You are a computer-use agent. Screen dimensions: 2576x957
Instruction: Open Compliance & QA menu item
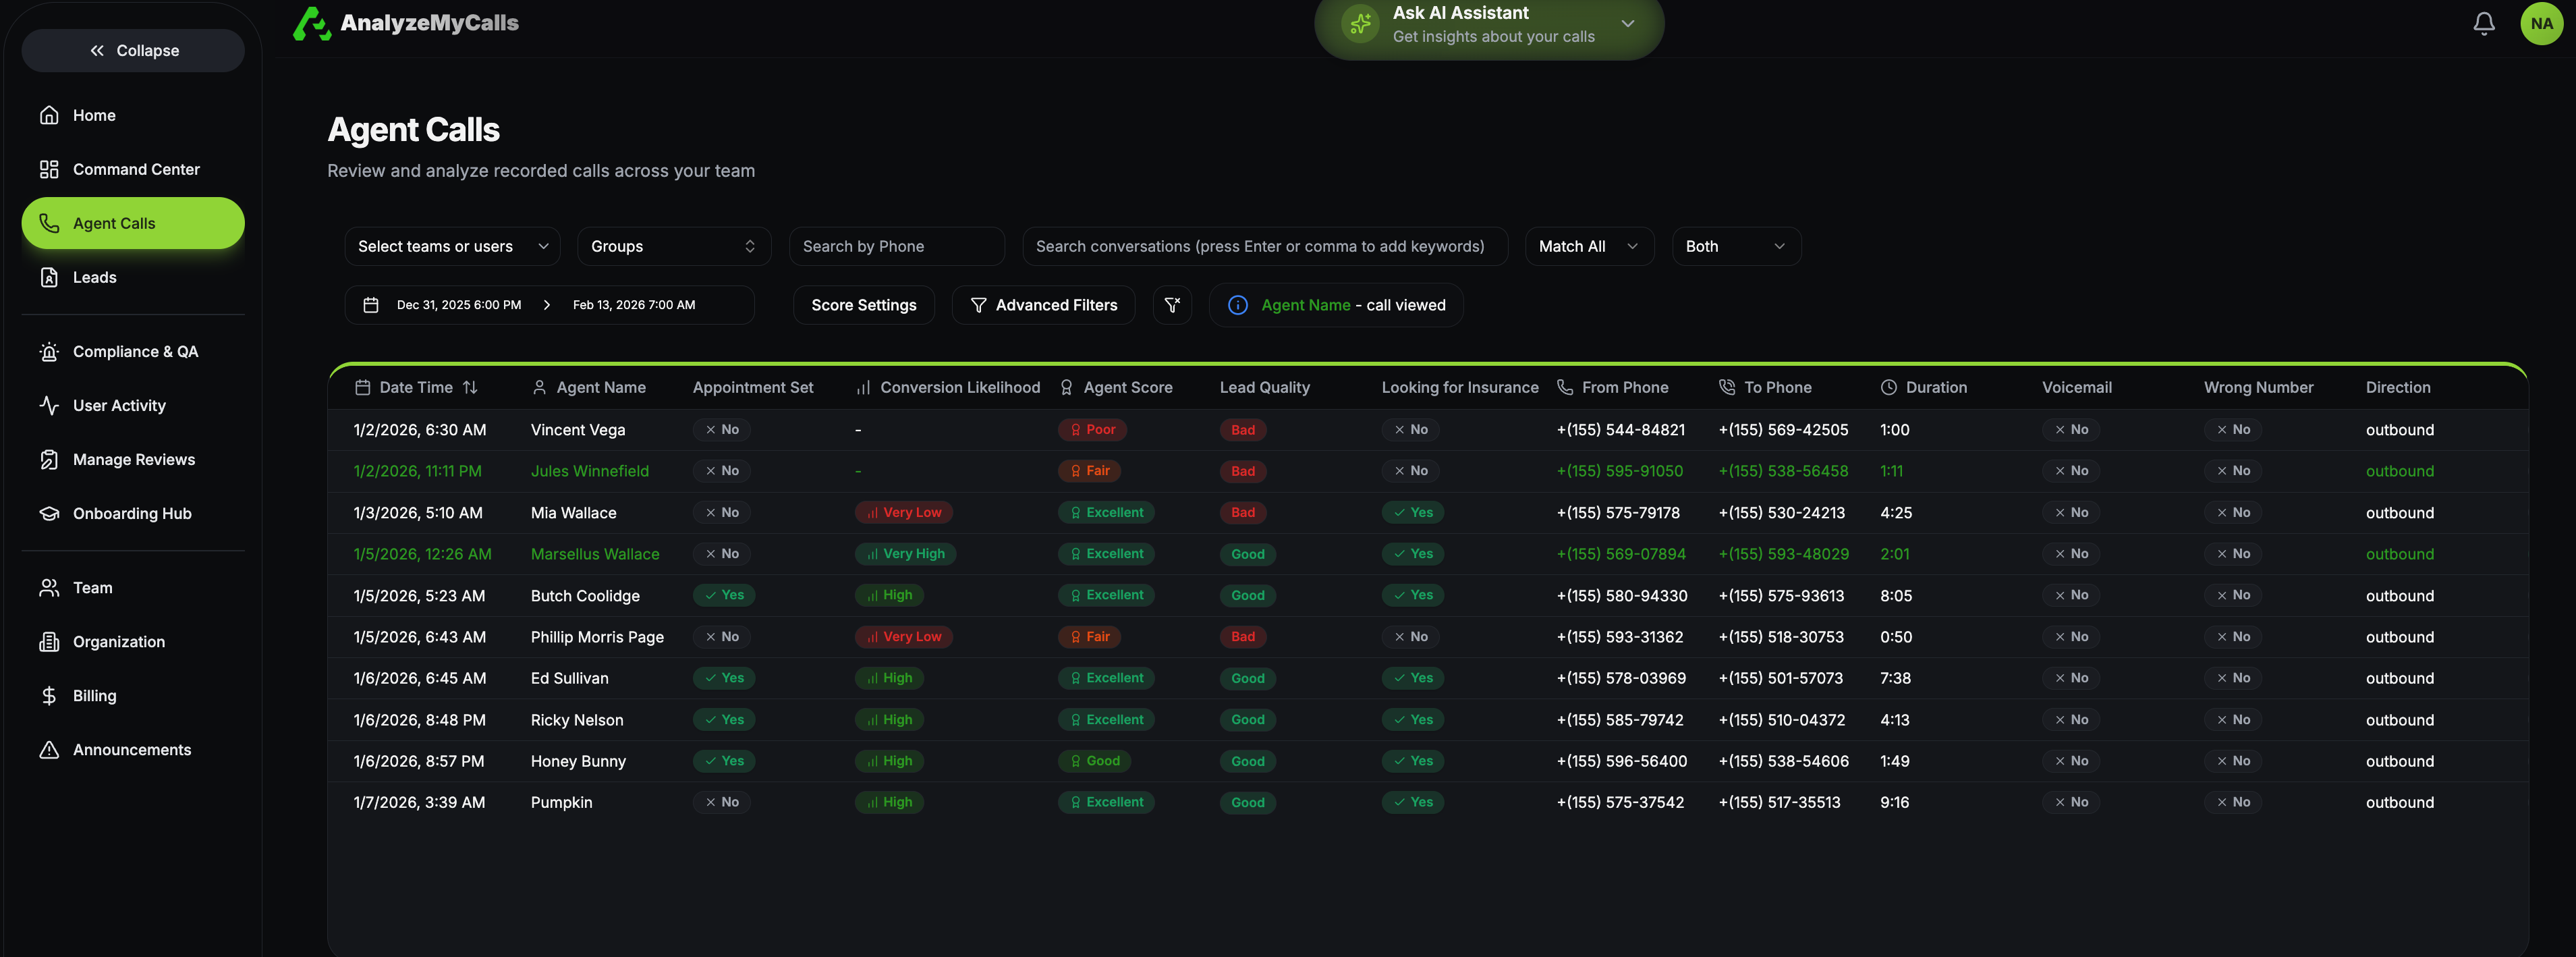click(x=135, y=351)
